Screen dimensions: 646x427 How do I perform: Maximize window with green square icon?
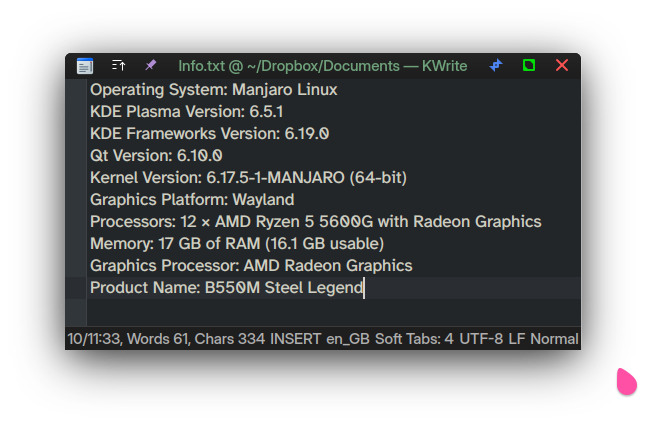(529, 65)
